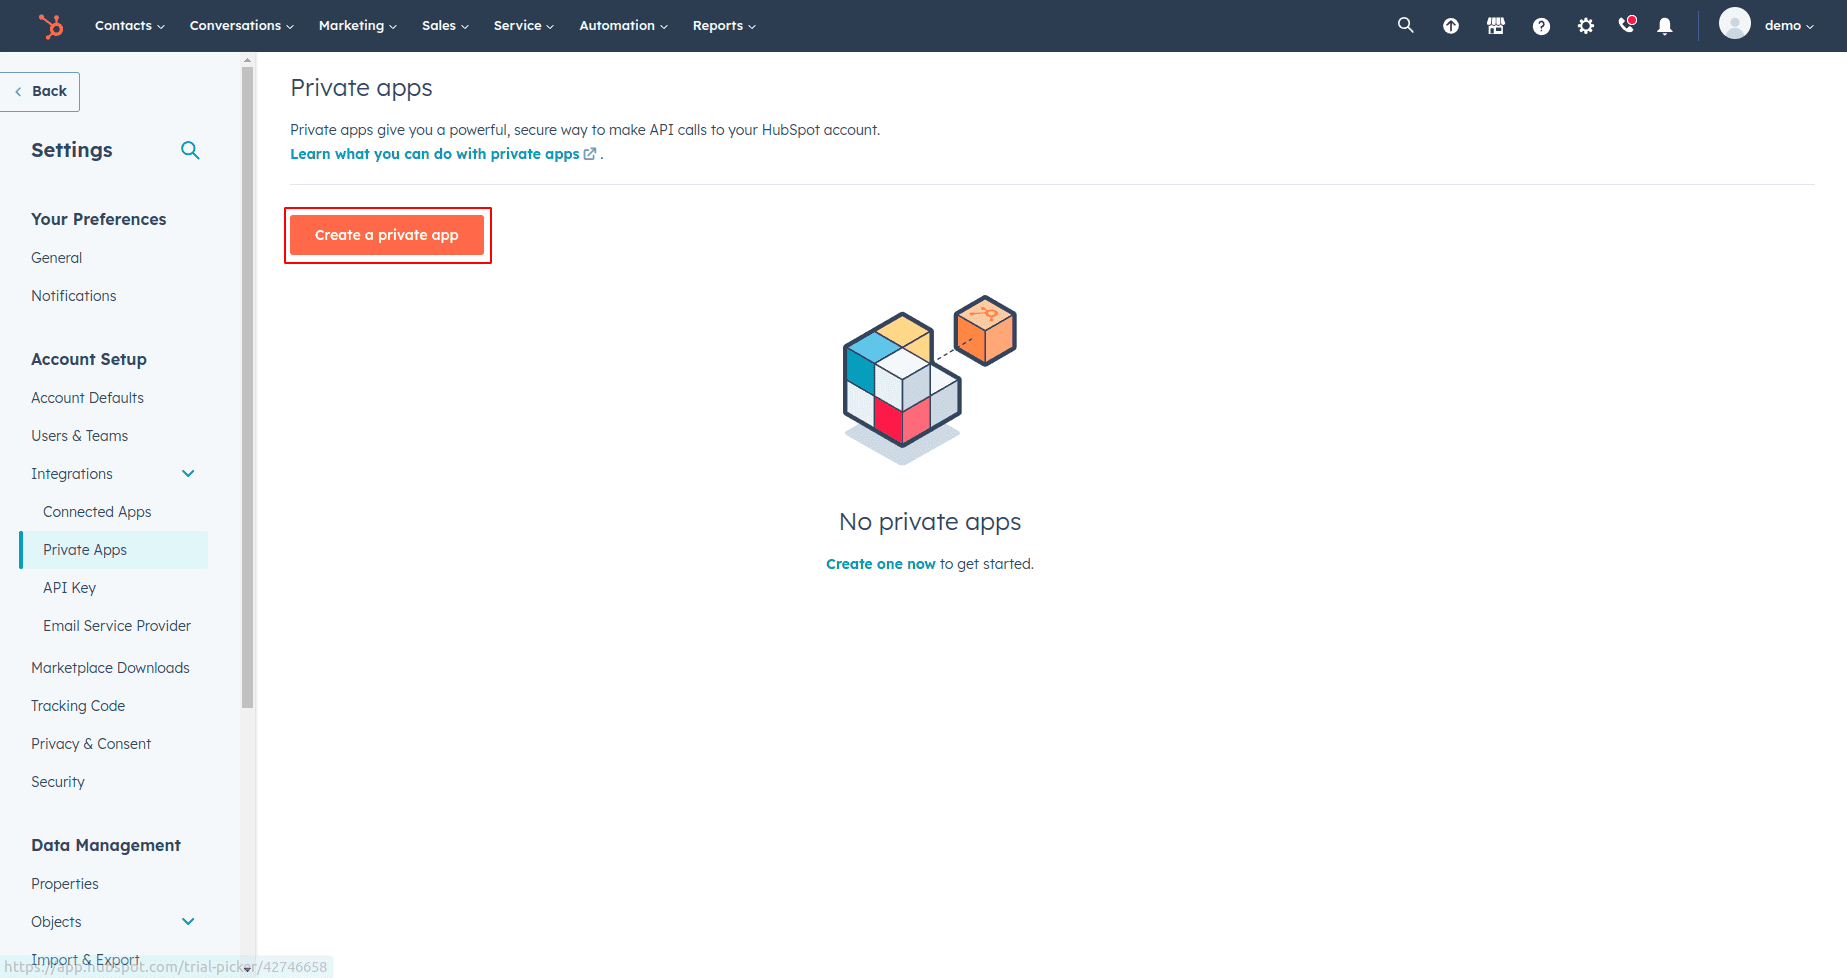Click the upgrade arrow icon

(x=1451, y=26)
